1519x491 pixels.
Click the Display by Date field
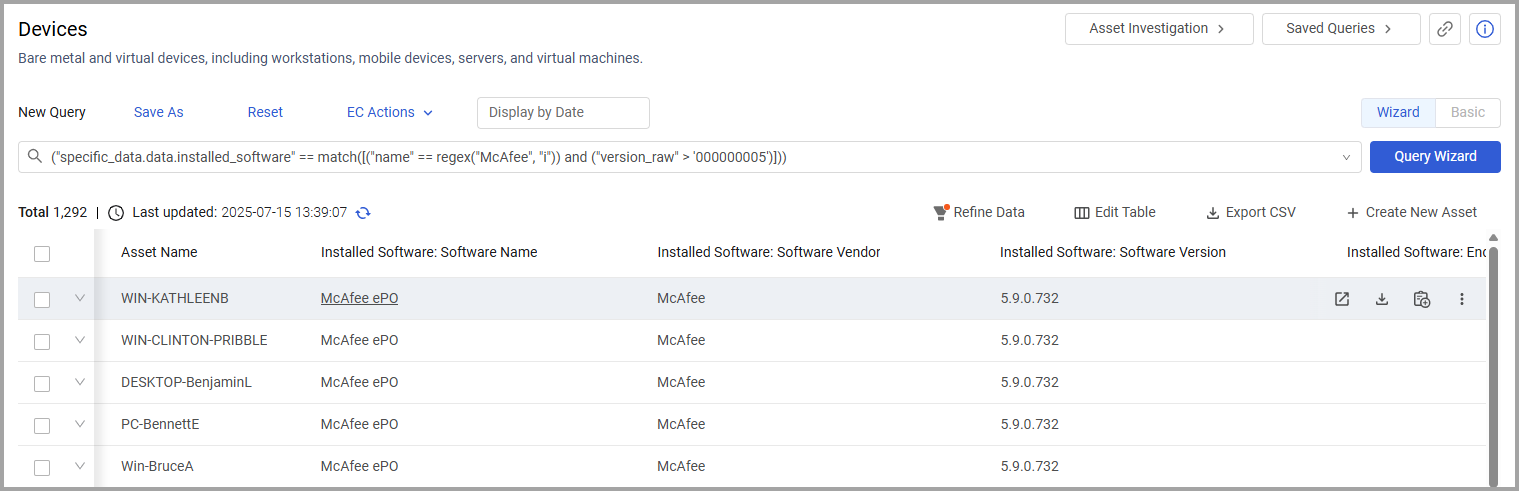tap(563, 112)
